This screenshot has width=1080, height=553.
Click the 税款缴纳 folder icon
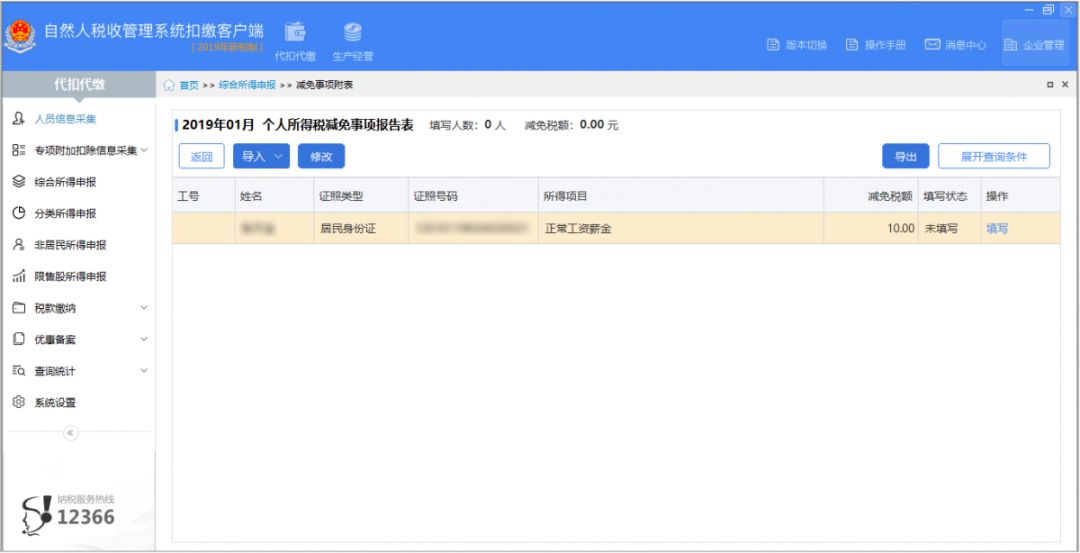19,309
